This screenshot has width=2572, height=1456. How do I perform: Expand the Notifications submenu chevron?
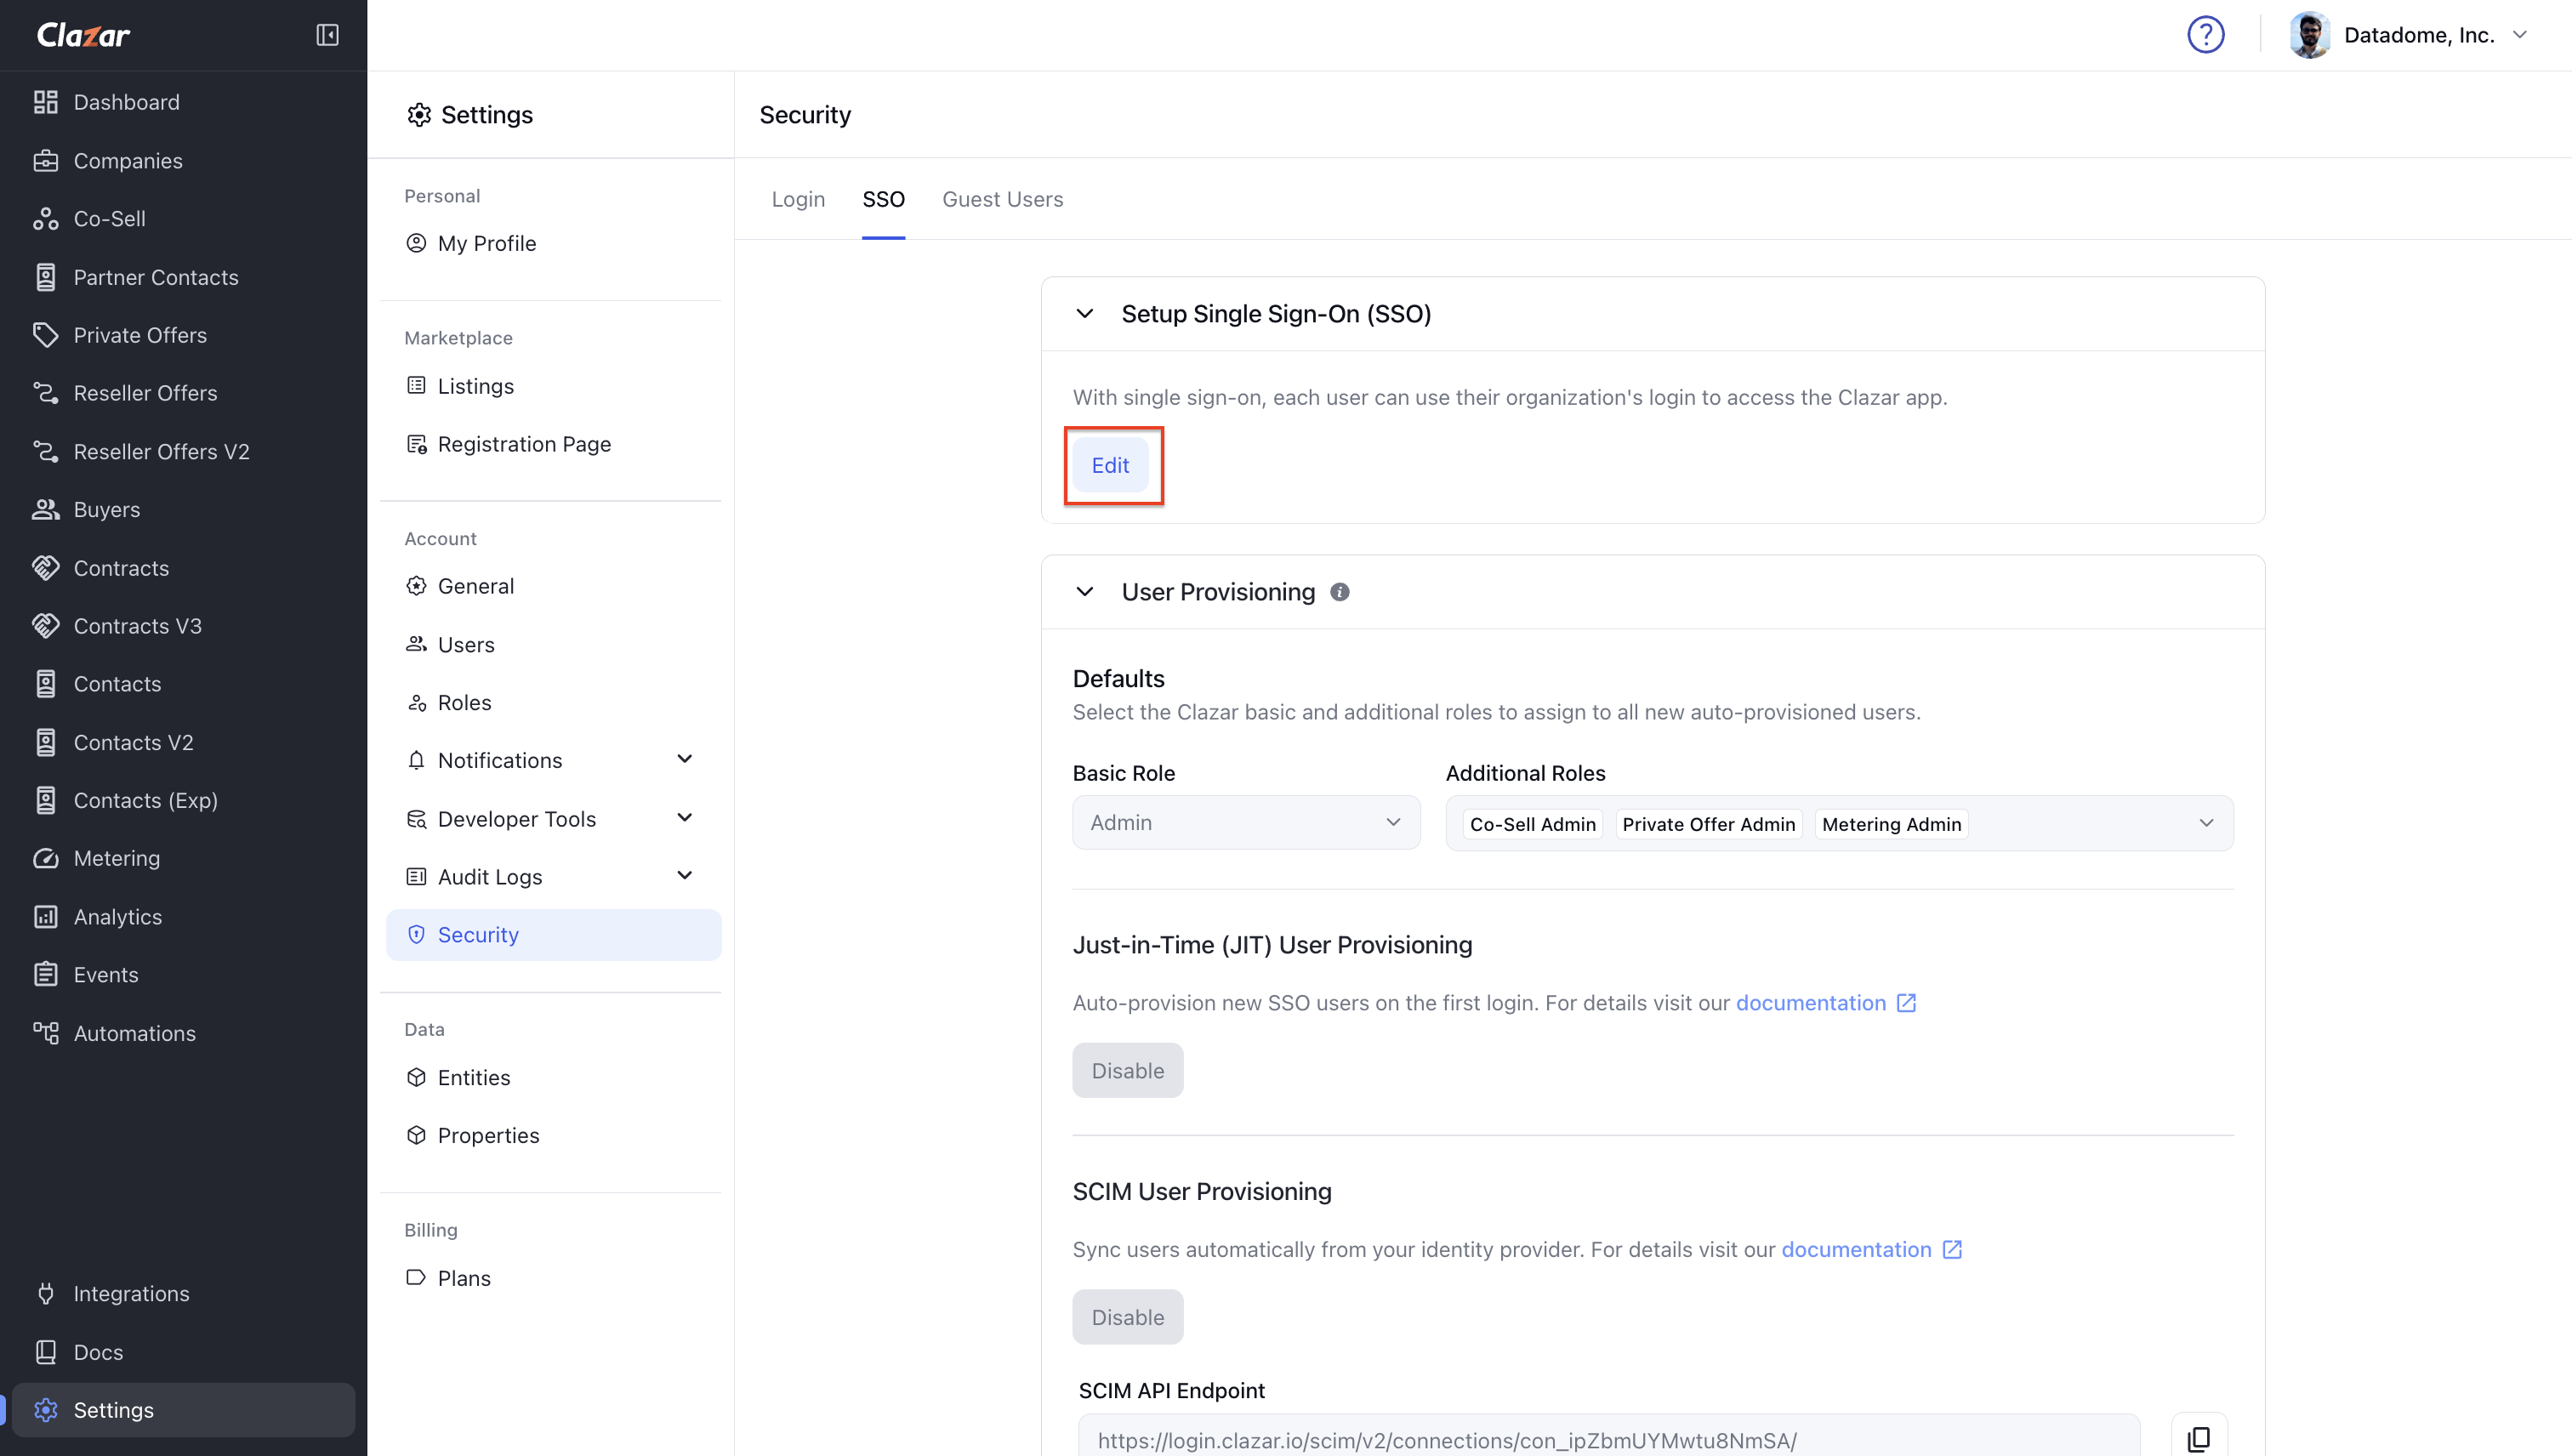point(685,759)
